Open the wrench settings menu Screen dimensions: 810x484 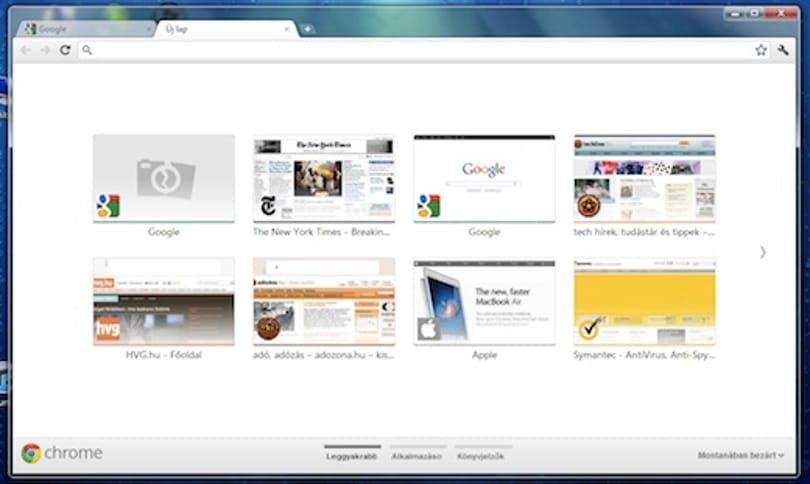(x=783, y=50)
